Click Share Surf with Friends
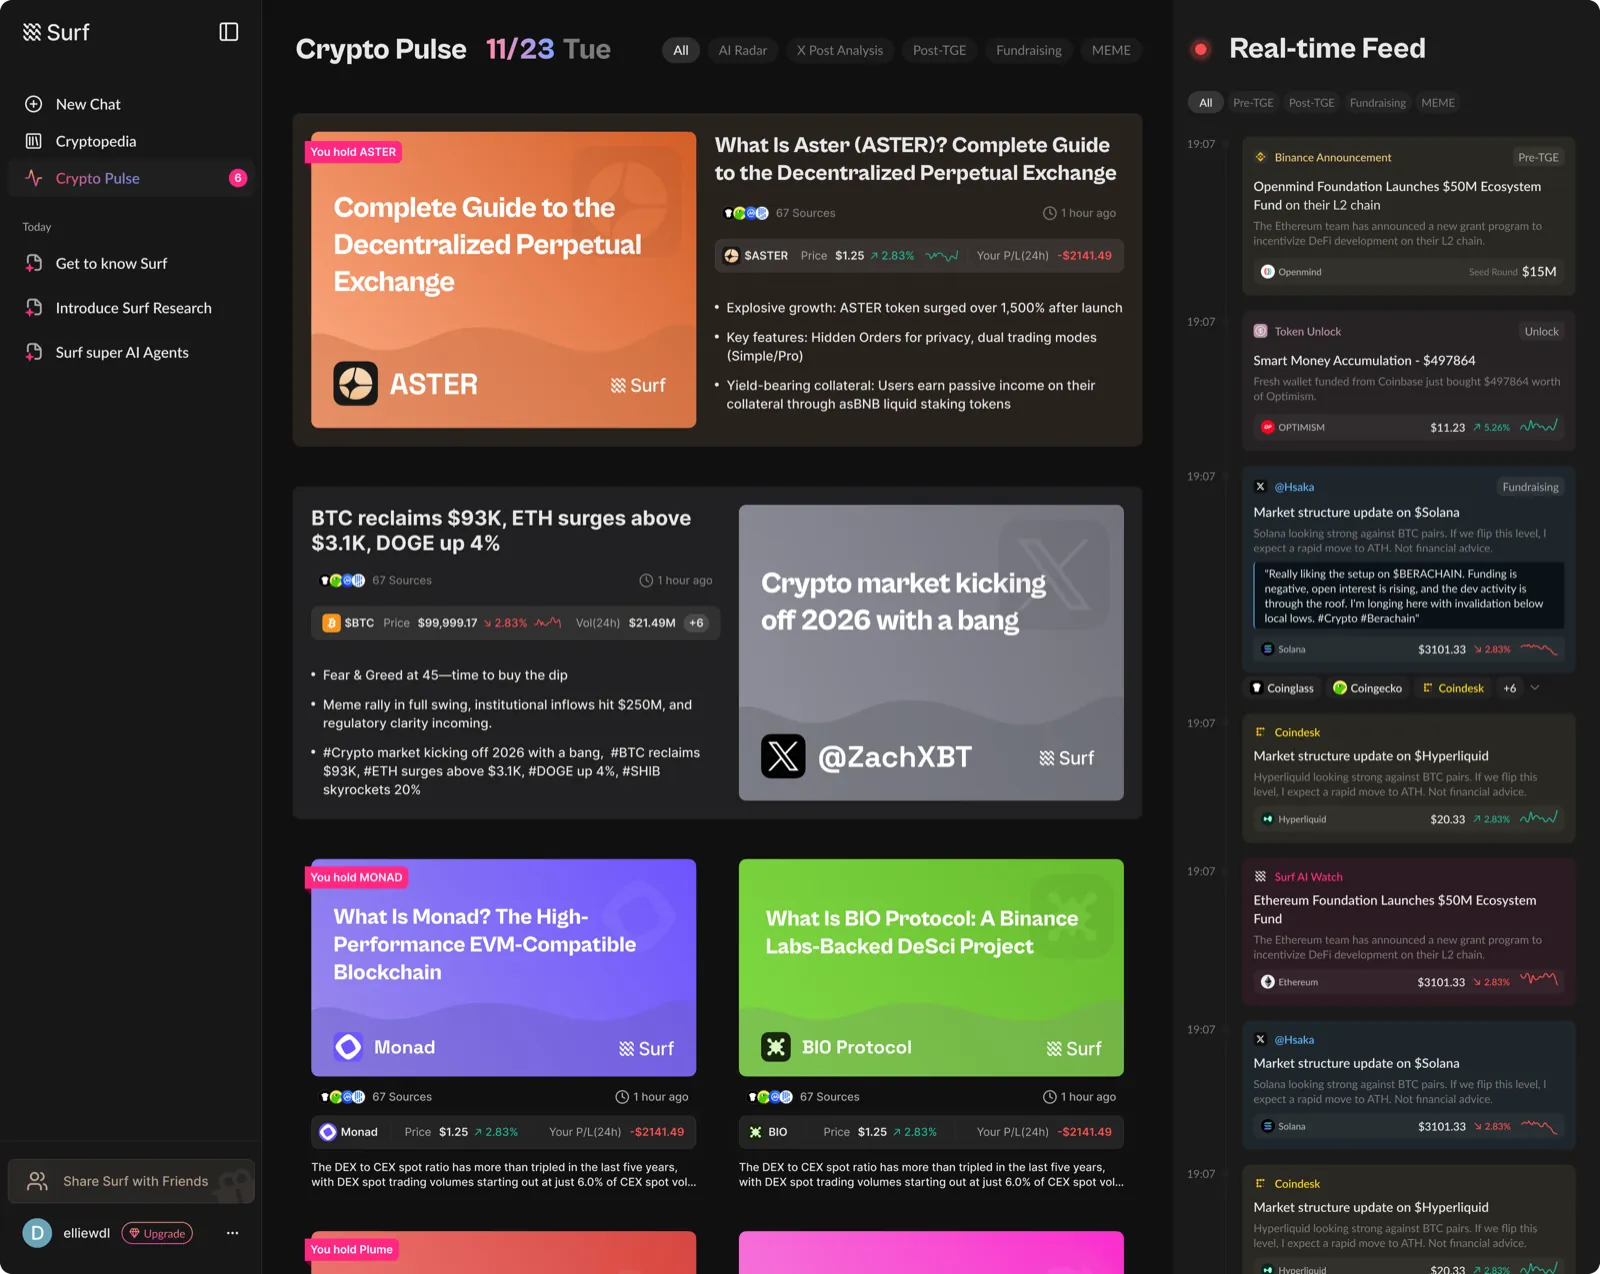1600x1274 pixels. click(131, 1181)
